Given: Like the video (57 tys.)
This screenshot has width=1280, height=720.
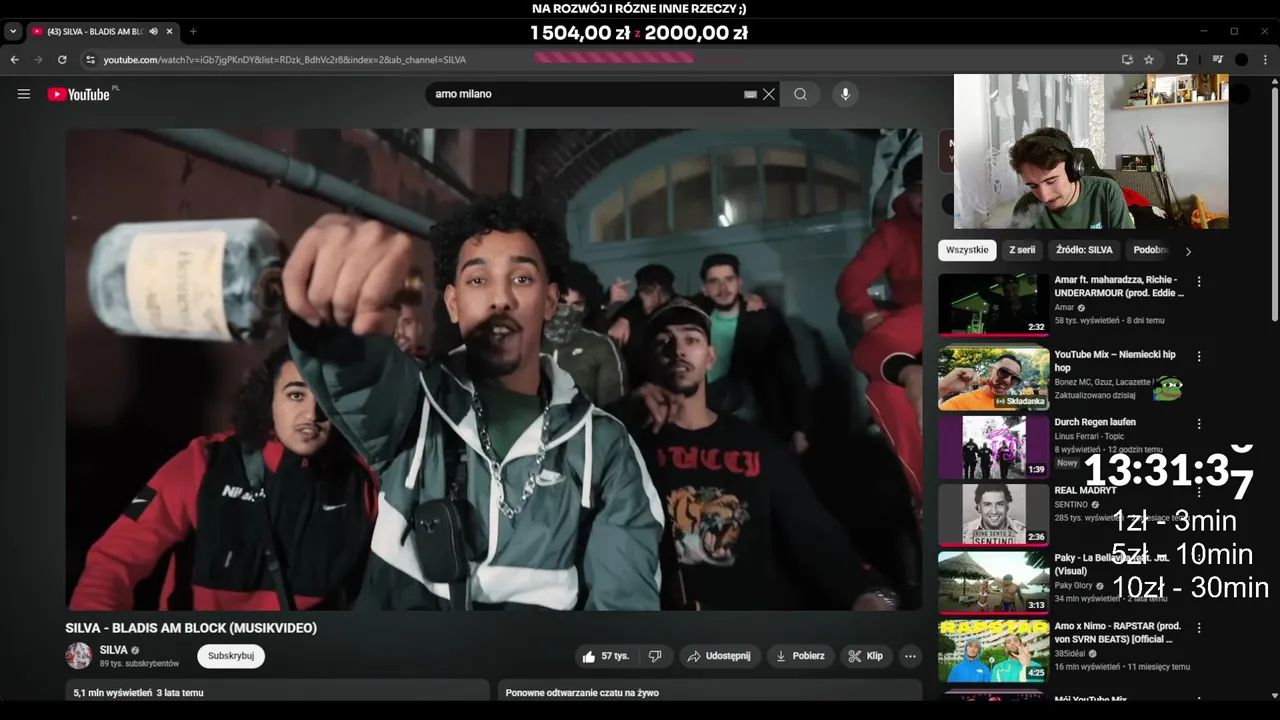Looking at the screenshot, I should pos(607,656).
